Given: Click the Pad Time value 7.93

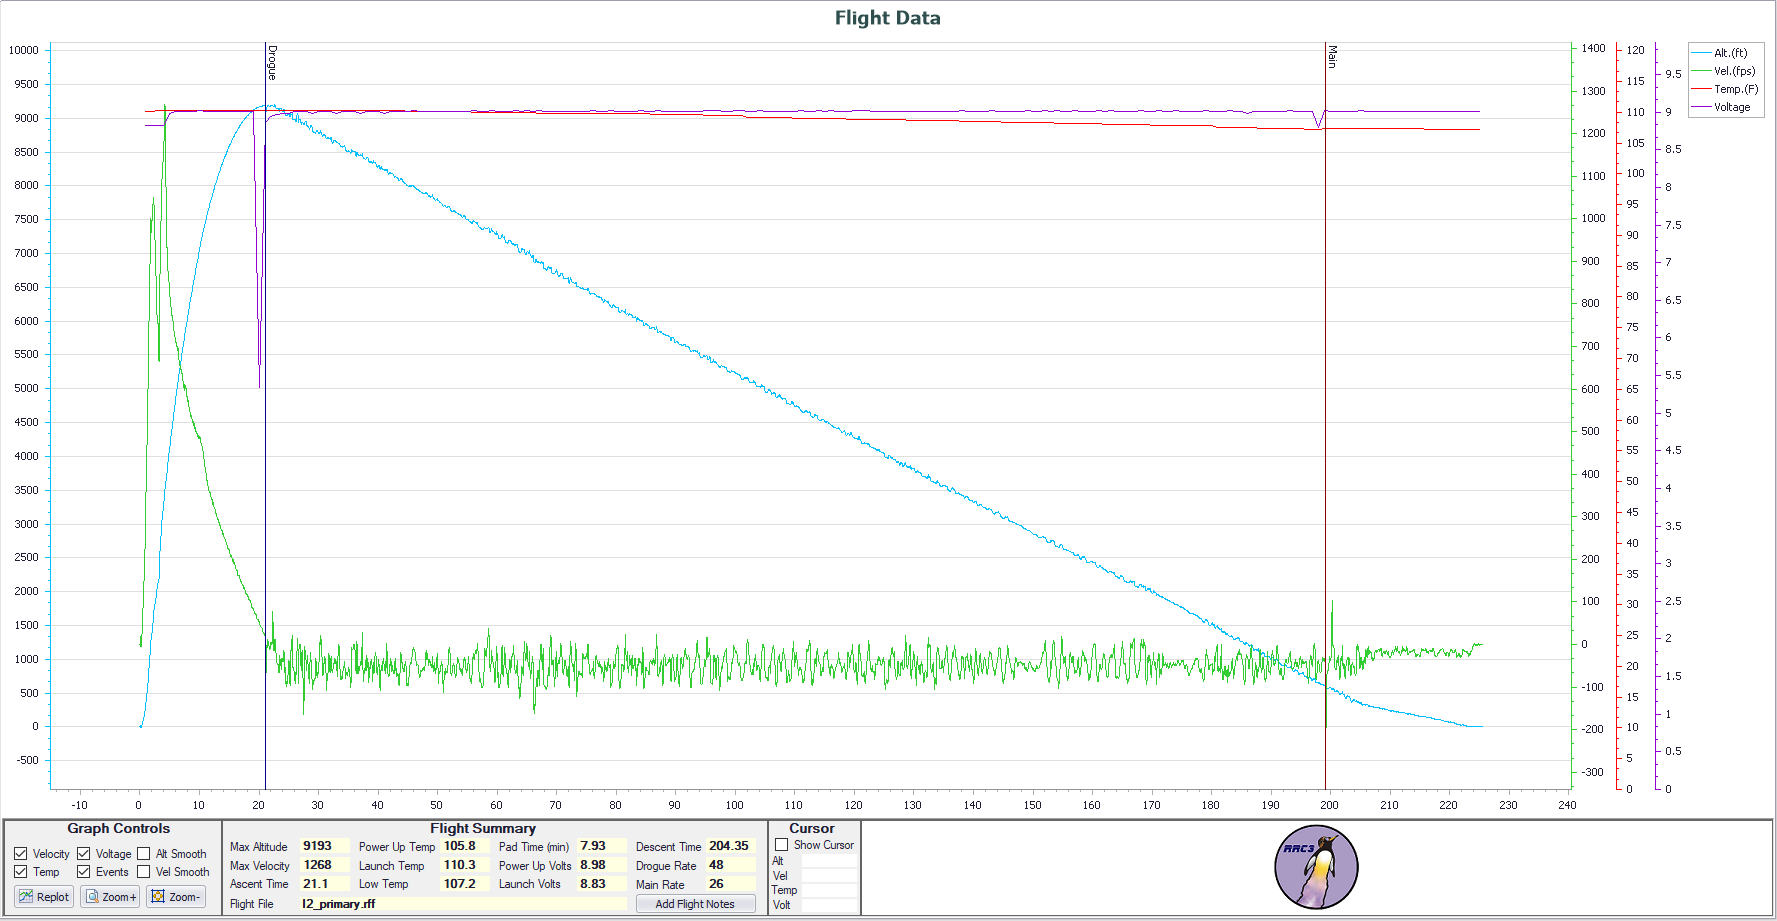Looking at the screenshot, I should (x=602, y=846).
